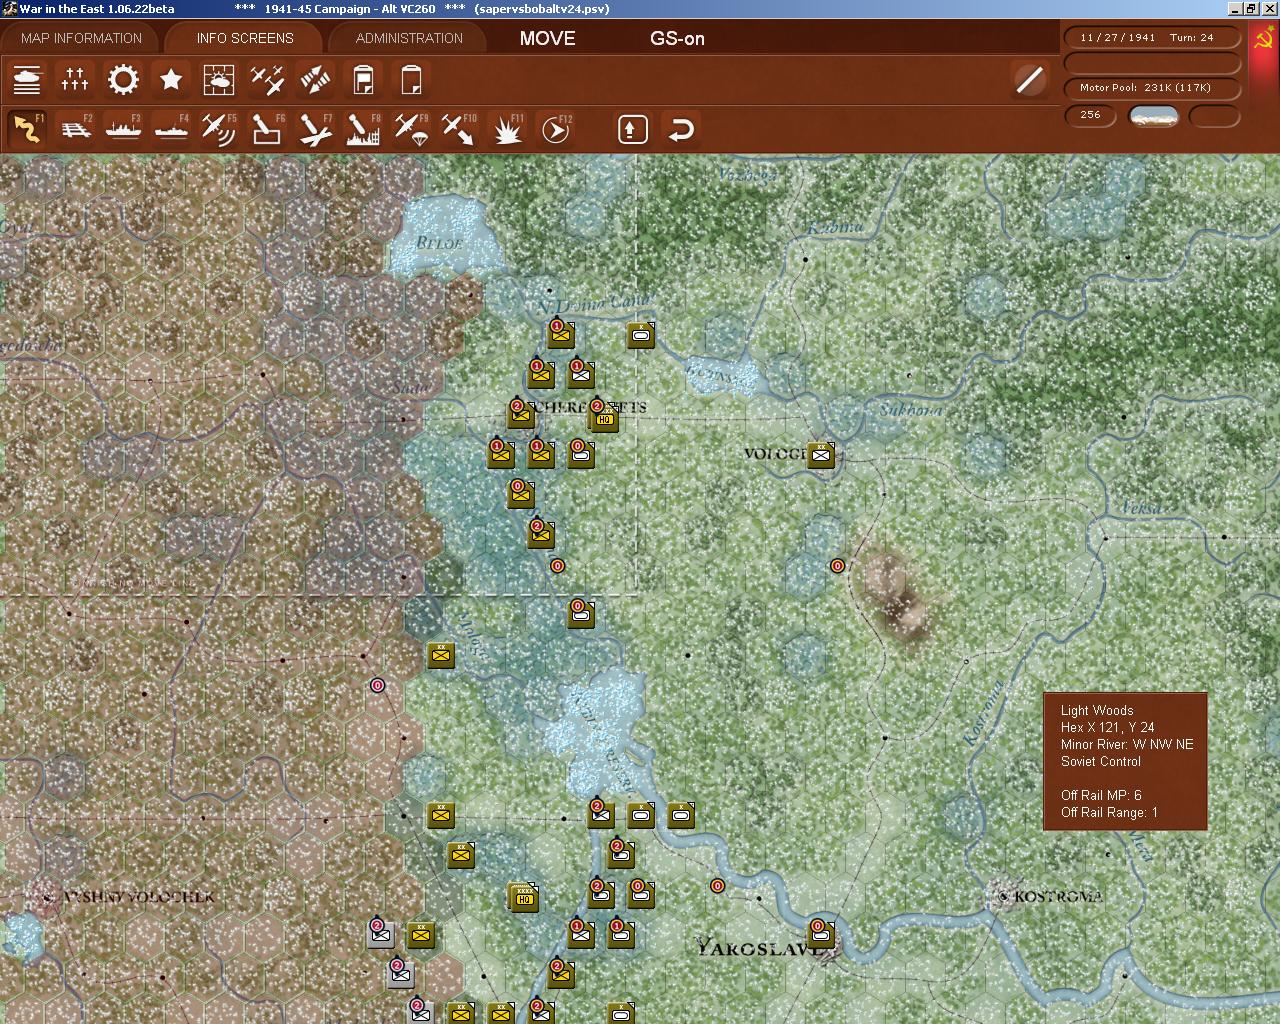Click the snow weather indicator pill
1280x1024 pixels.
click(x=1153, y=115)
